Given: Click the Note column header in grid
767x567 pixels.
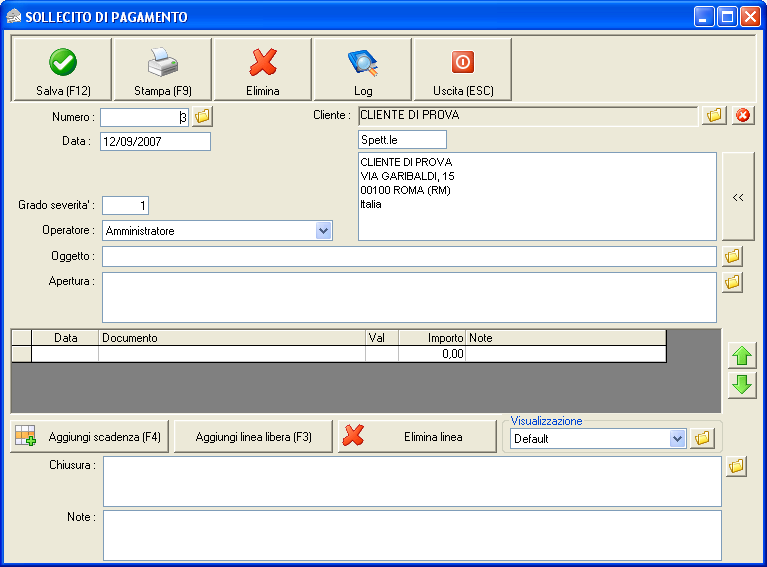Looking at the screenshot, I should pyautogui.click(x=565, y=338).
